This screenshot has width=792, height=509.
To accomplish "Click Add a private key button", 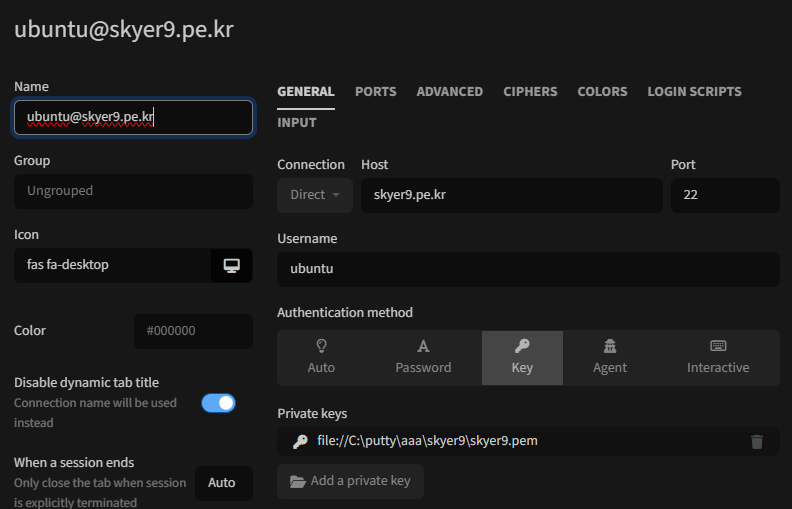I will click(x=350, y=481).
